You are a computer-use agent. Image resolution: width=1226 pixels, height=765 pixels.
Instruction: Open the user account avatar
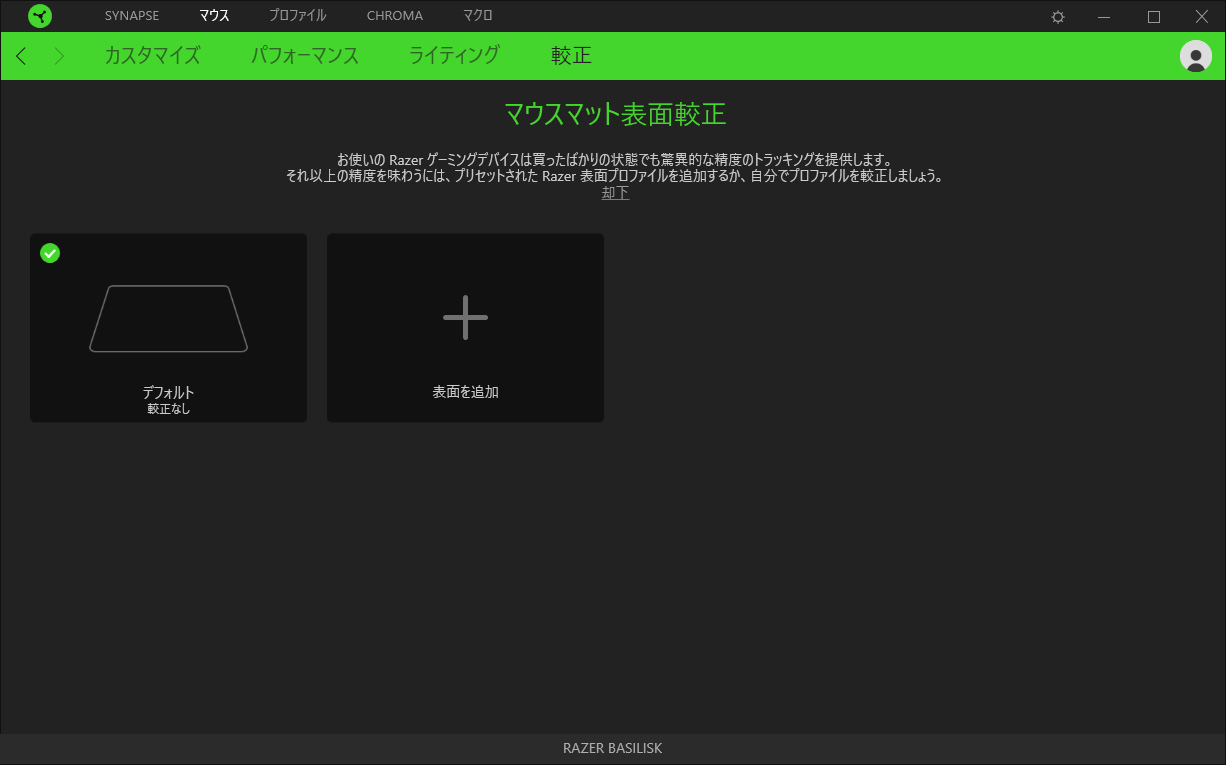coord(1195,56)
